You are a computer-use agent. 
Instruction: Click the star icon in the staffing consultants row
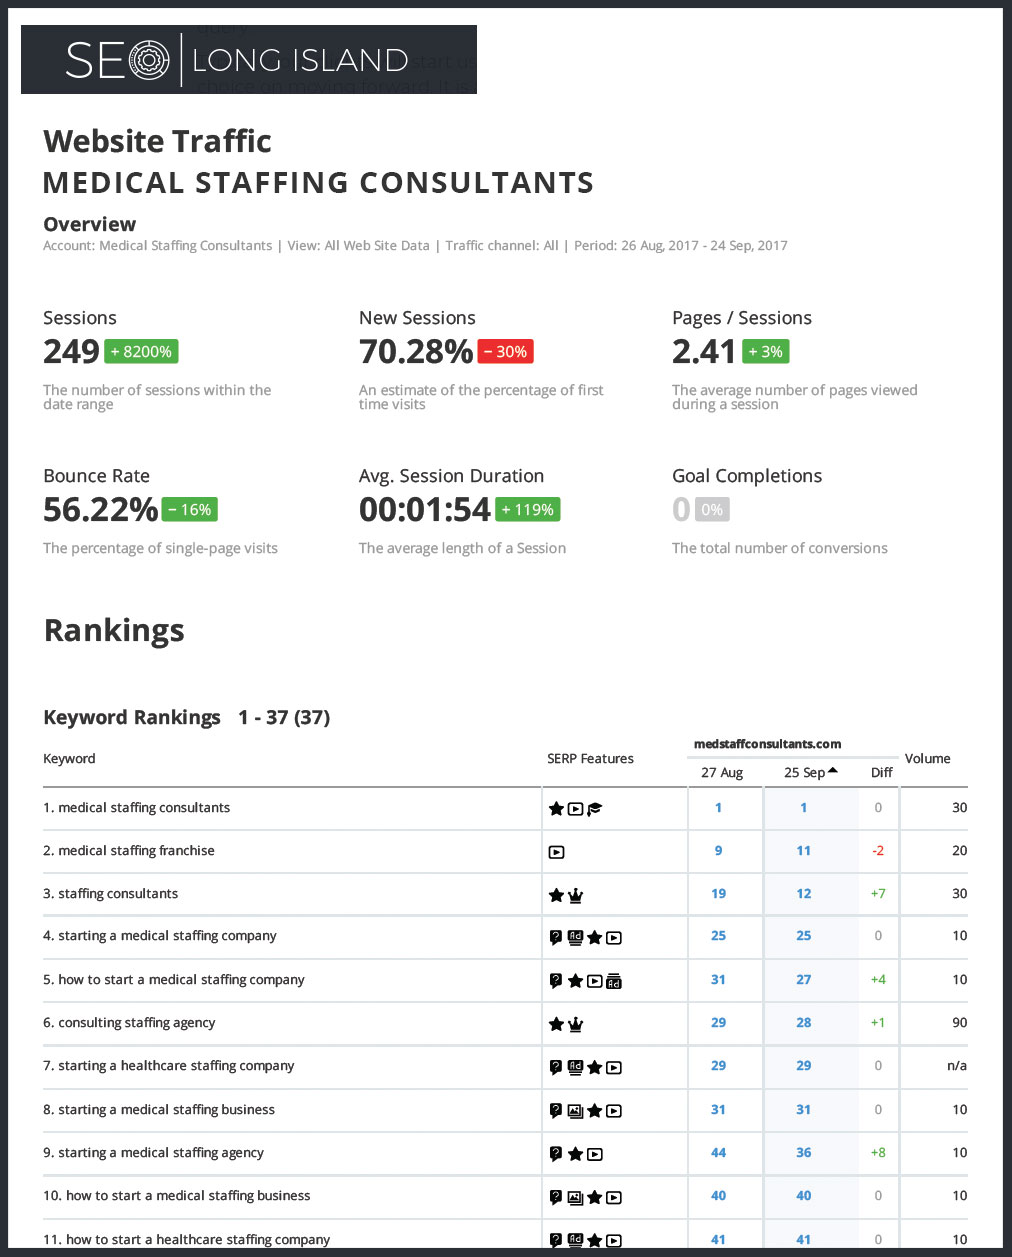click(x=556, y=895)
